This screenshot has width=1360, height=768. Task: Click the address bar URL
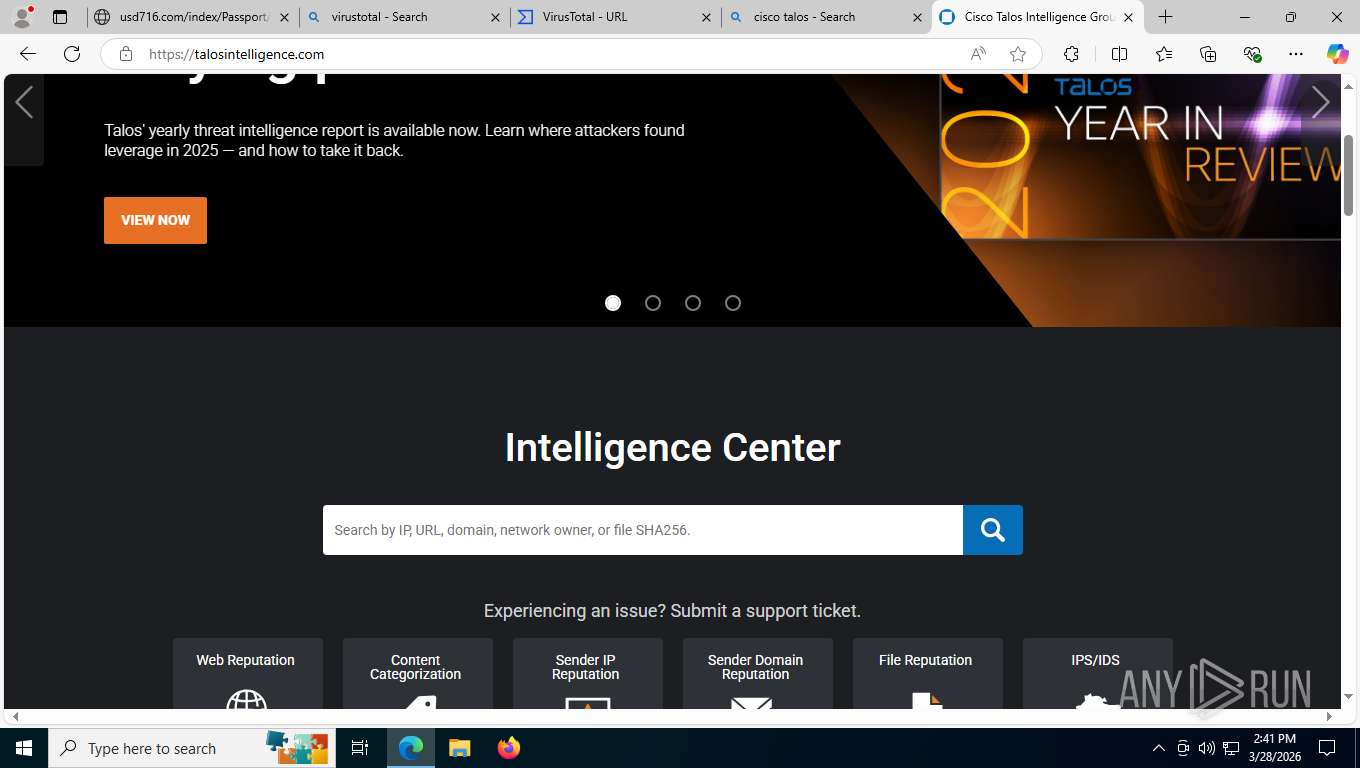click(237, 54)
